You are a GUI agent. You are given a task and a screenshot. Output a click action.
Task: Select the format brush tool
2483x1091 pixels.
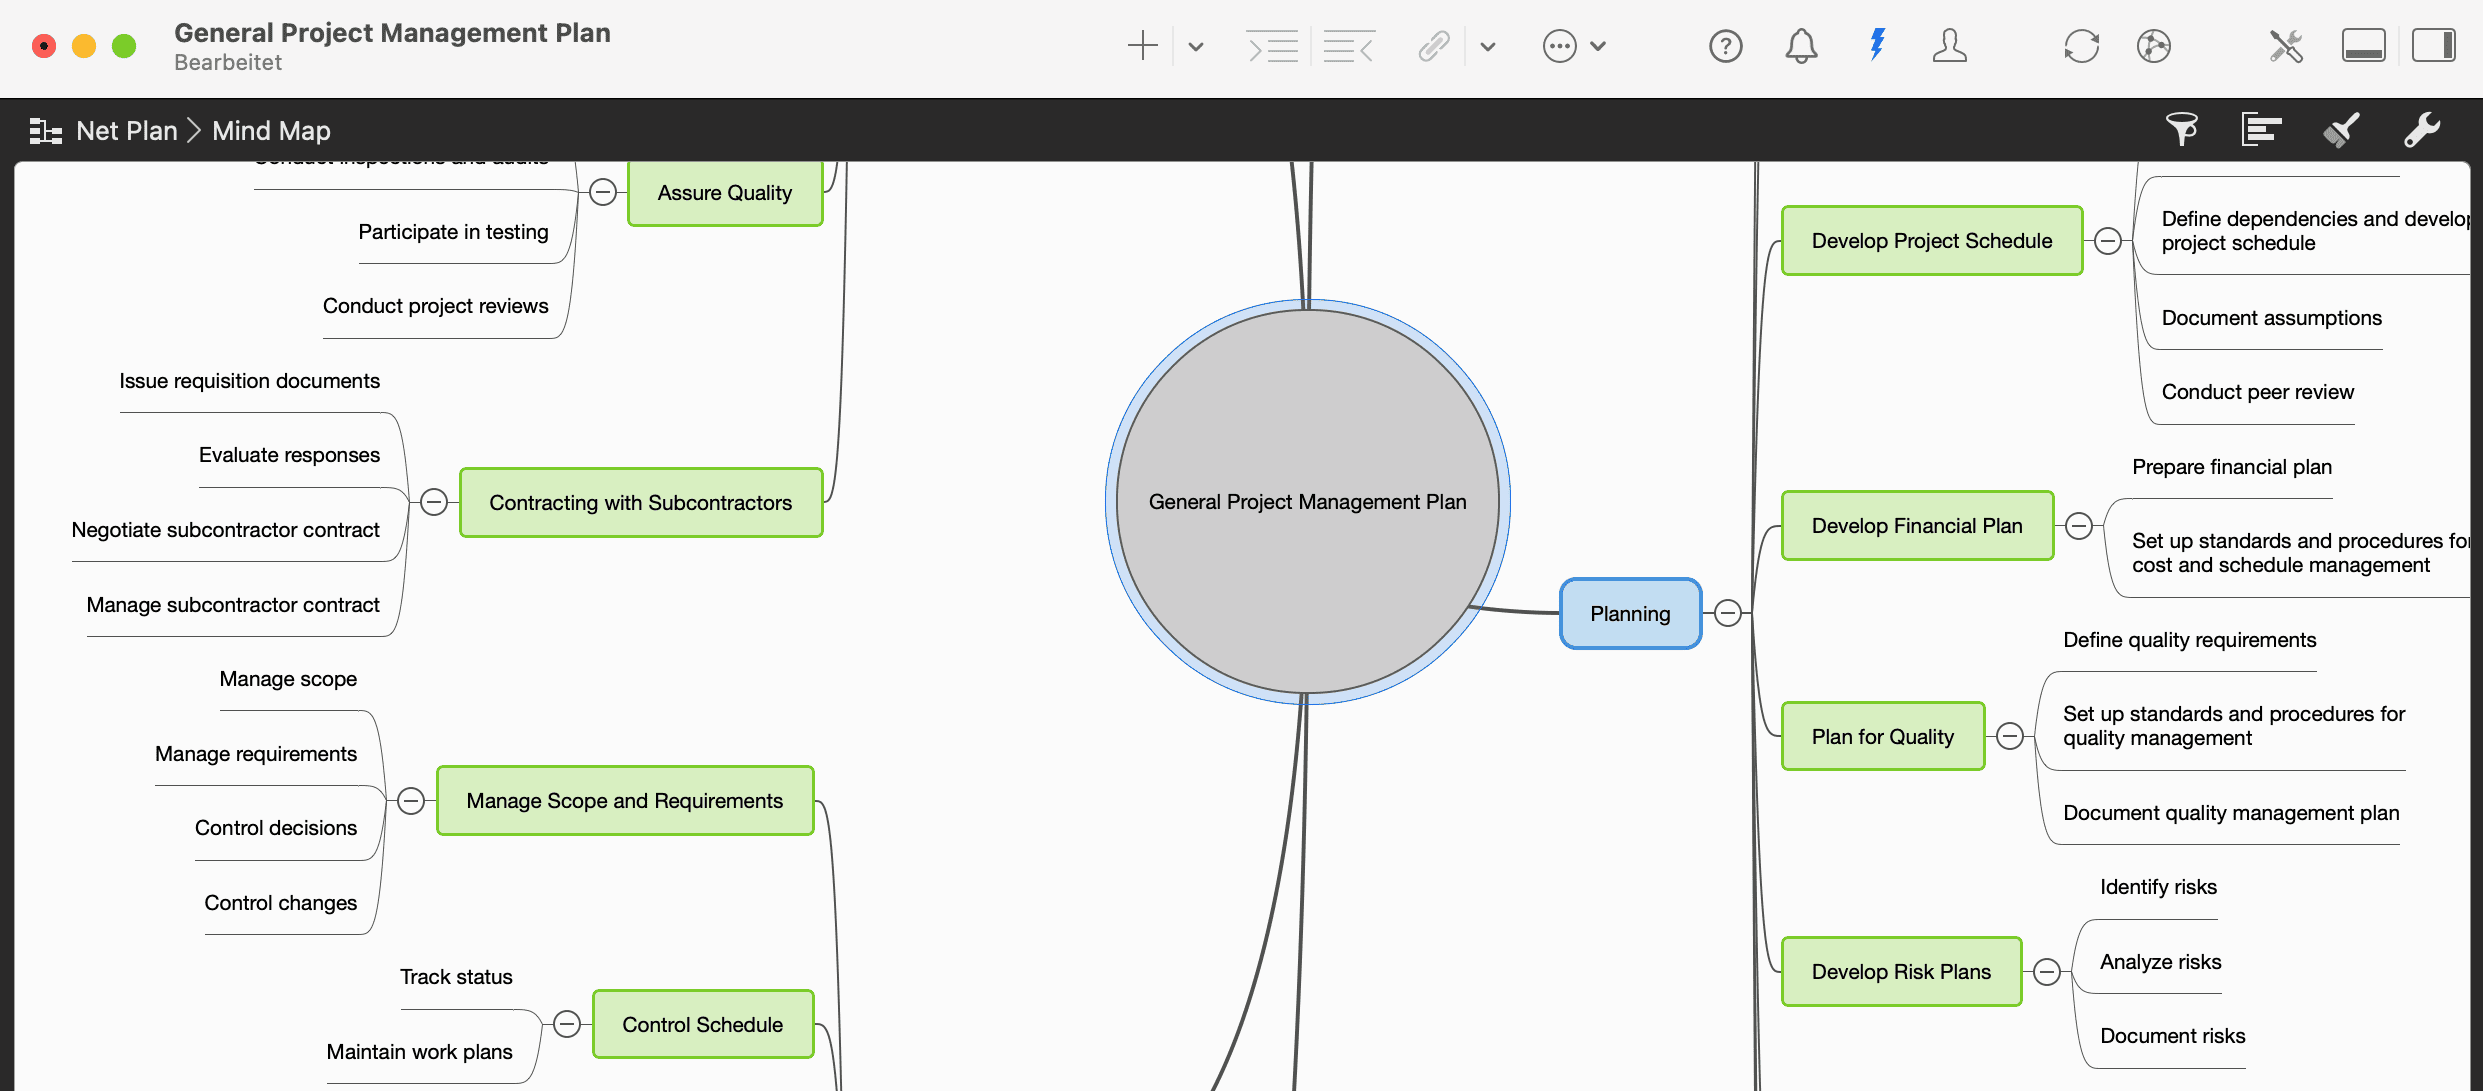pyautogui.click(x=2341, y=130)
